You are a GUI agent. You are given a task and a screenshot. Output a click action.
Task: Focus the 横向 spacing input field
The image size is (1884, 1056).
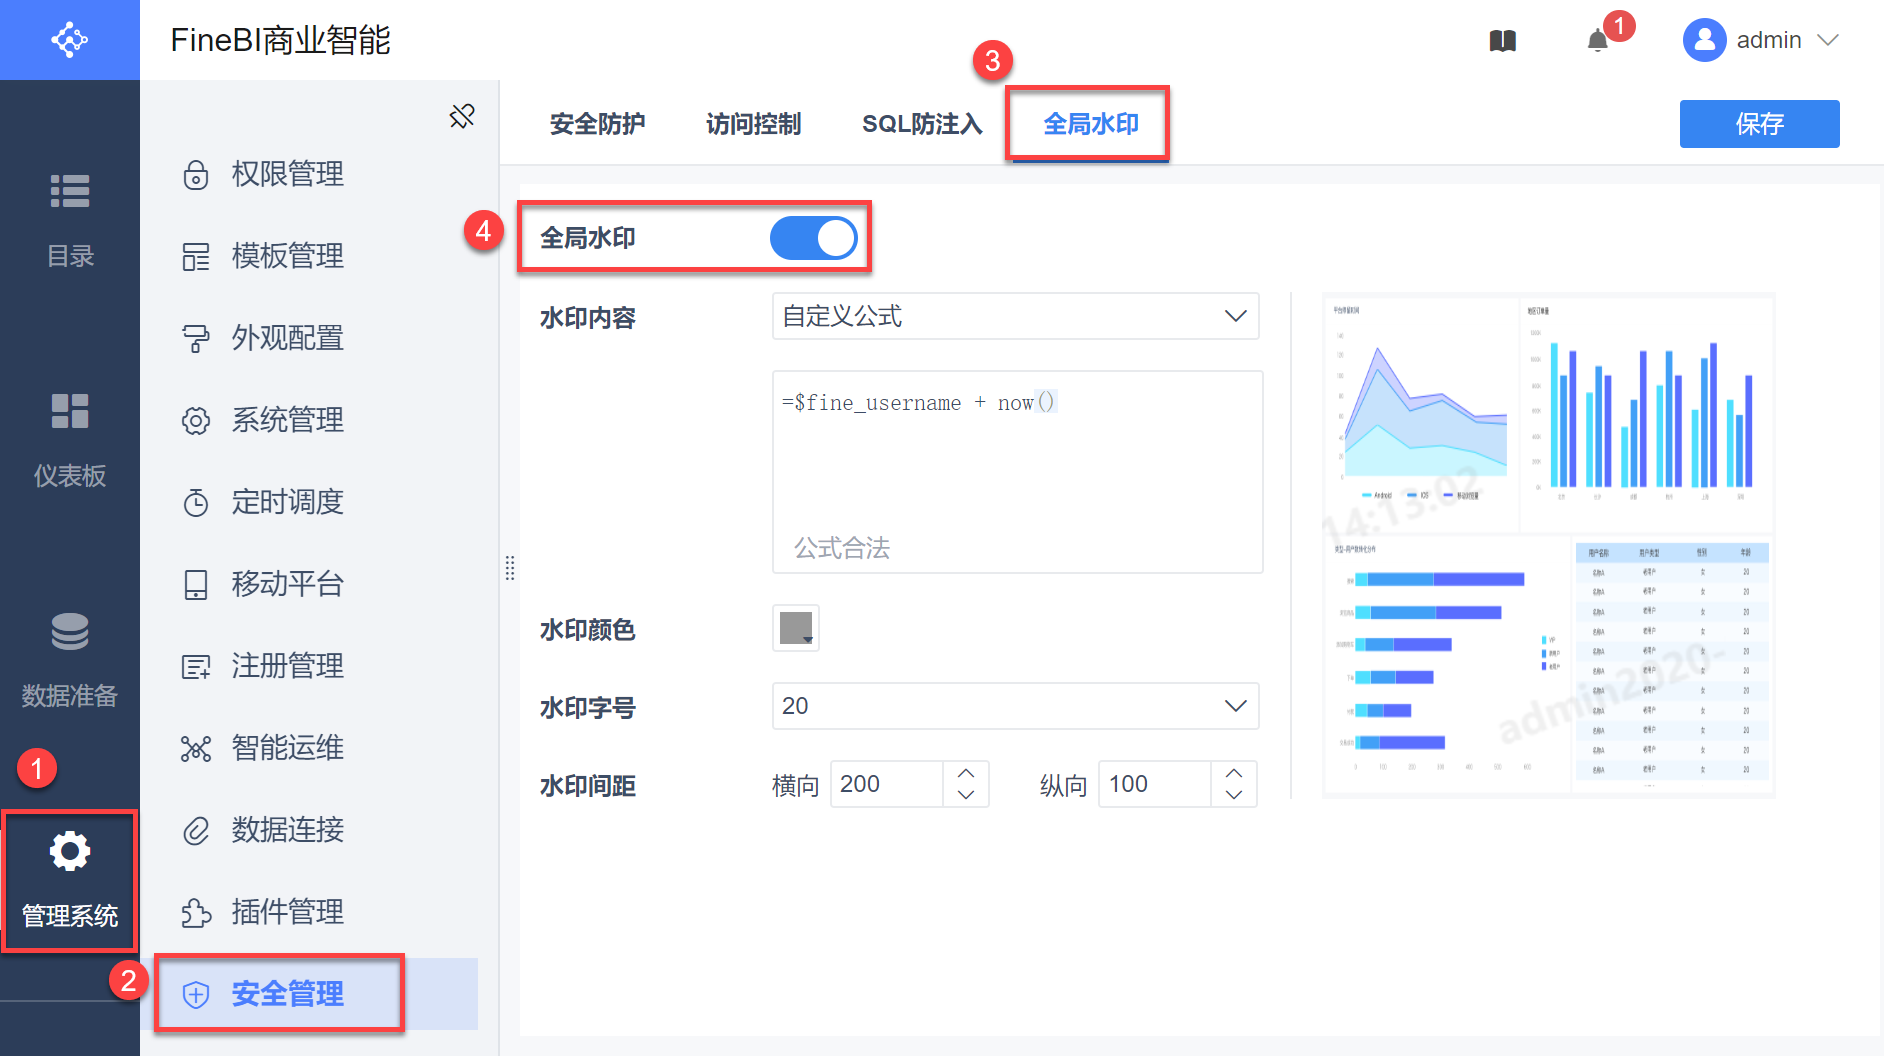point(887,784)
